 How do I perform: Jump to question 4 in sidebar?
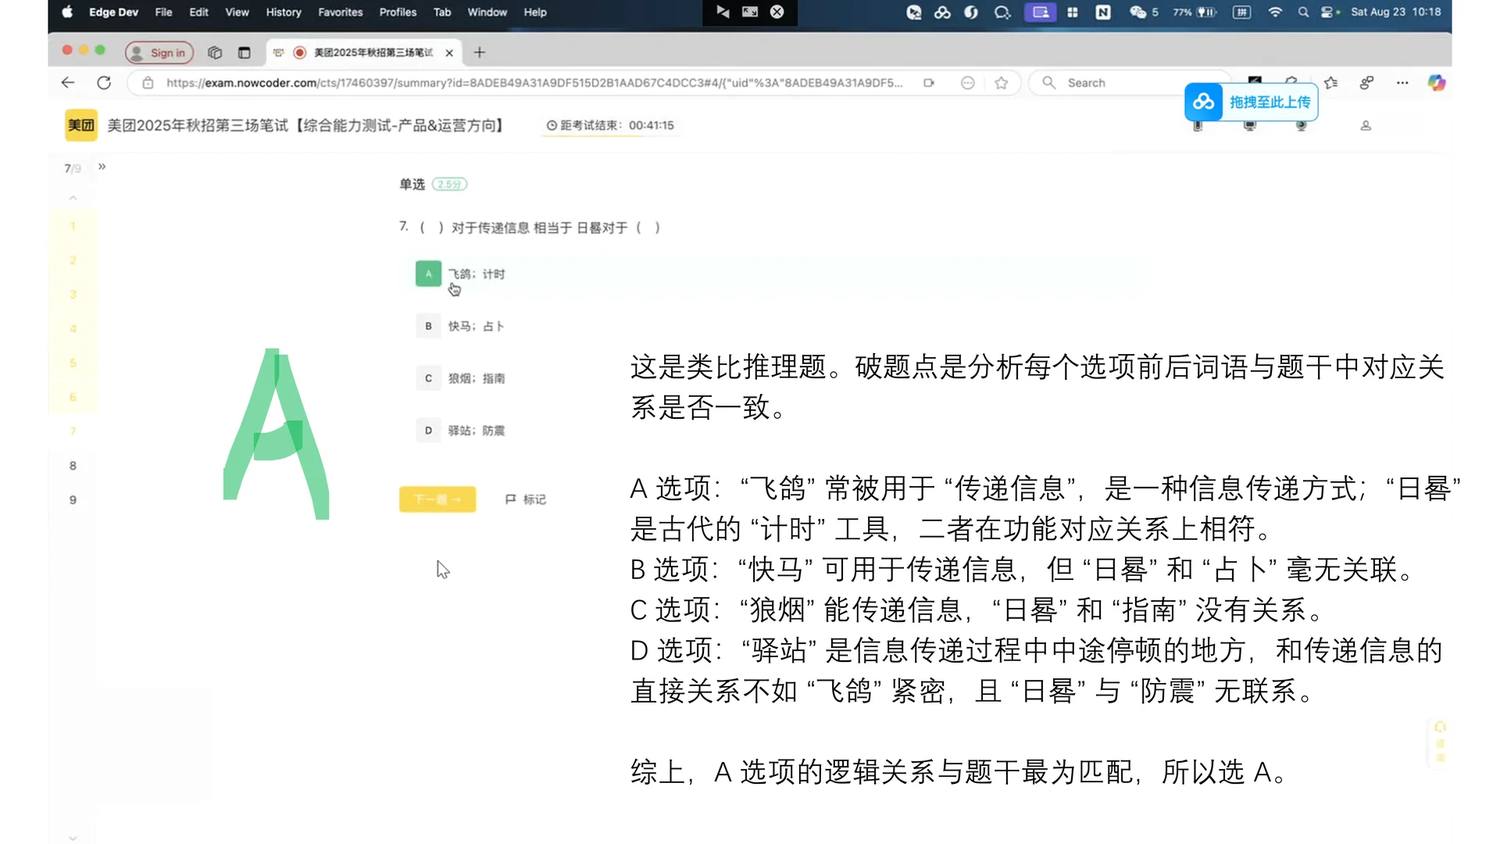click(x=73, y=328)
